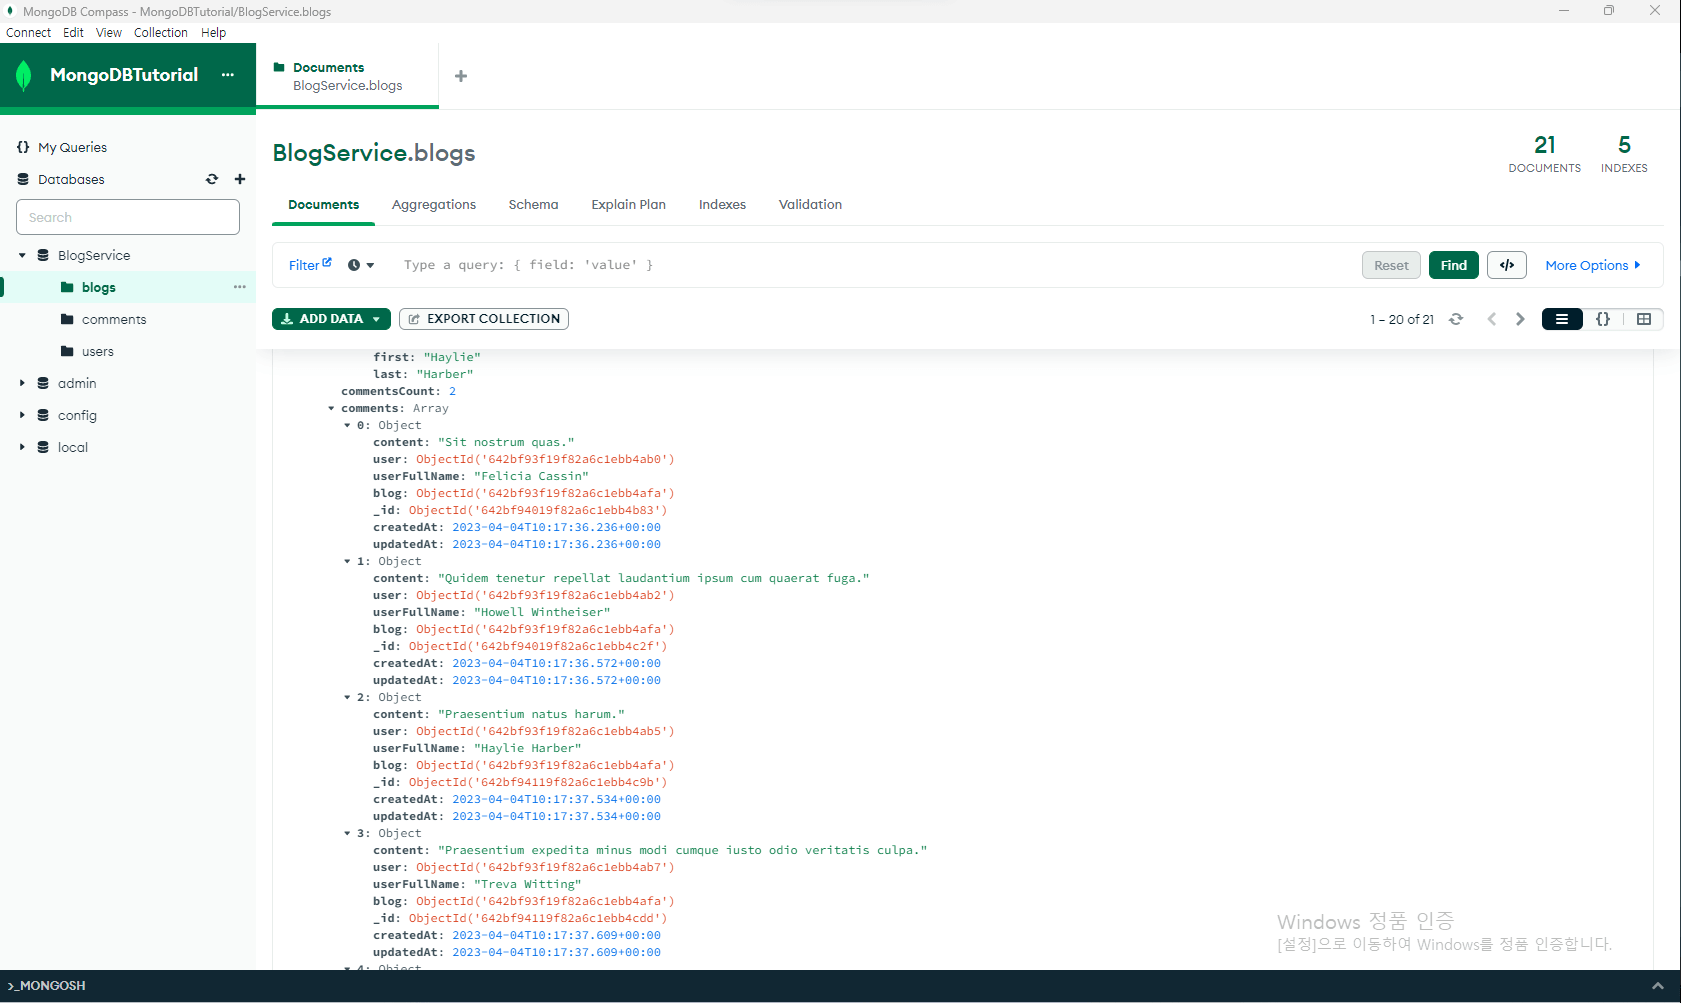This screenshot has height=1003, width=1681.
Task: Switch to the Schema tab
Action: tap(533, 204)
